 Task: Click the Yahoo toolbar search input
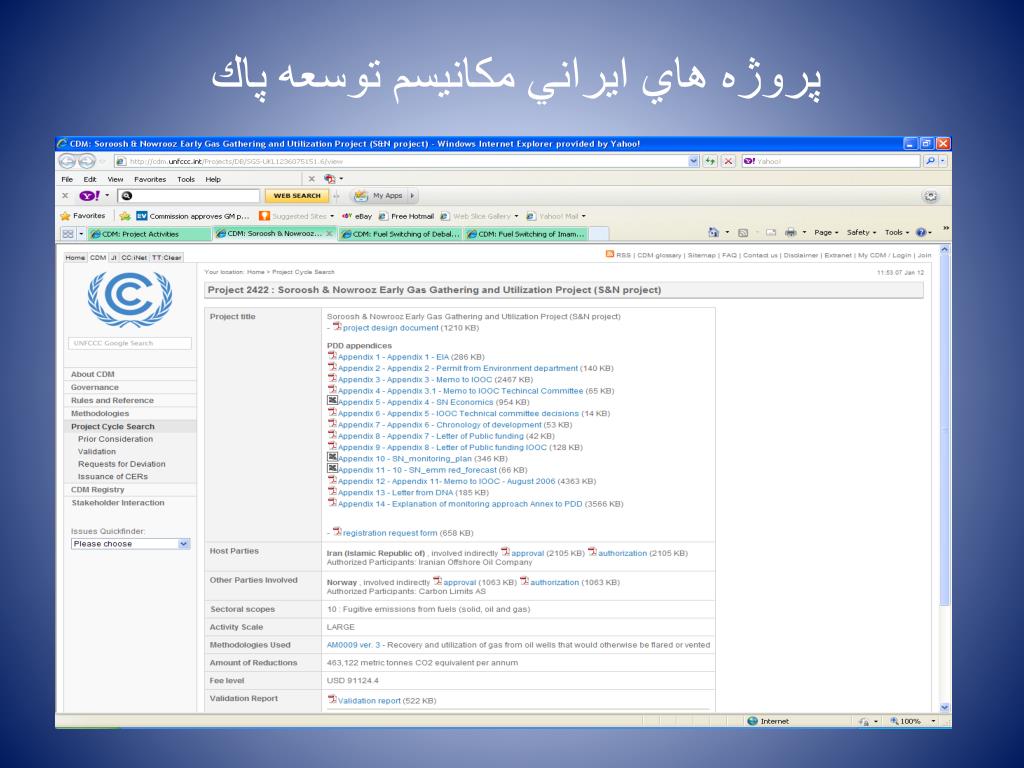pos(189,195)
